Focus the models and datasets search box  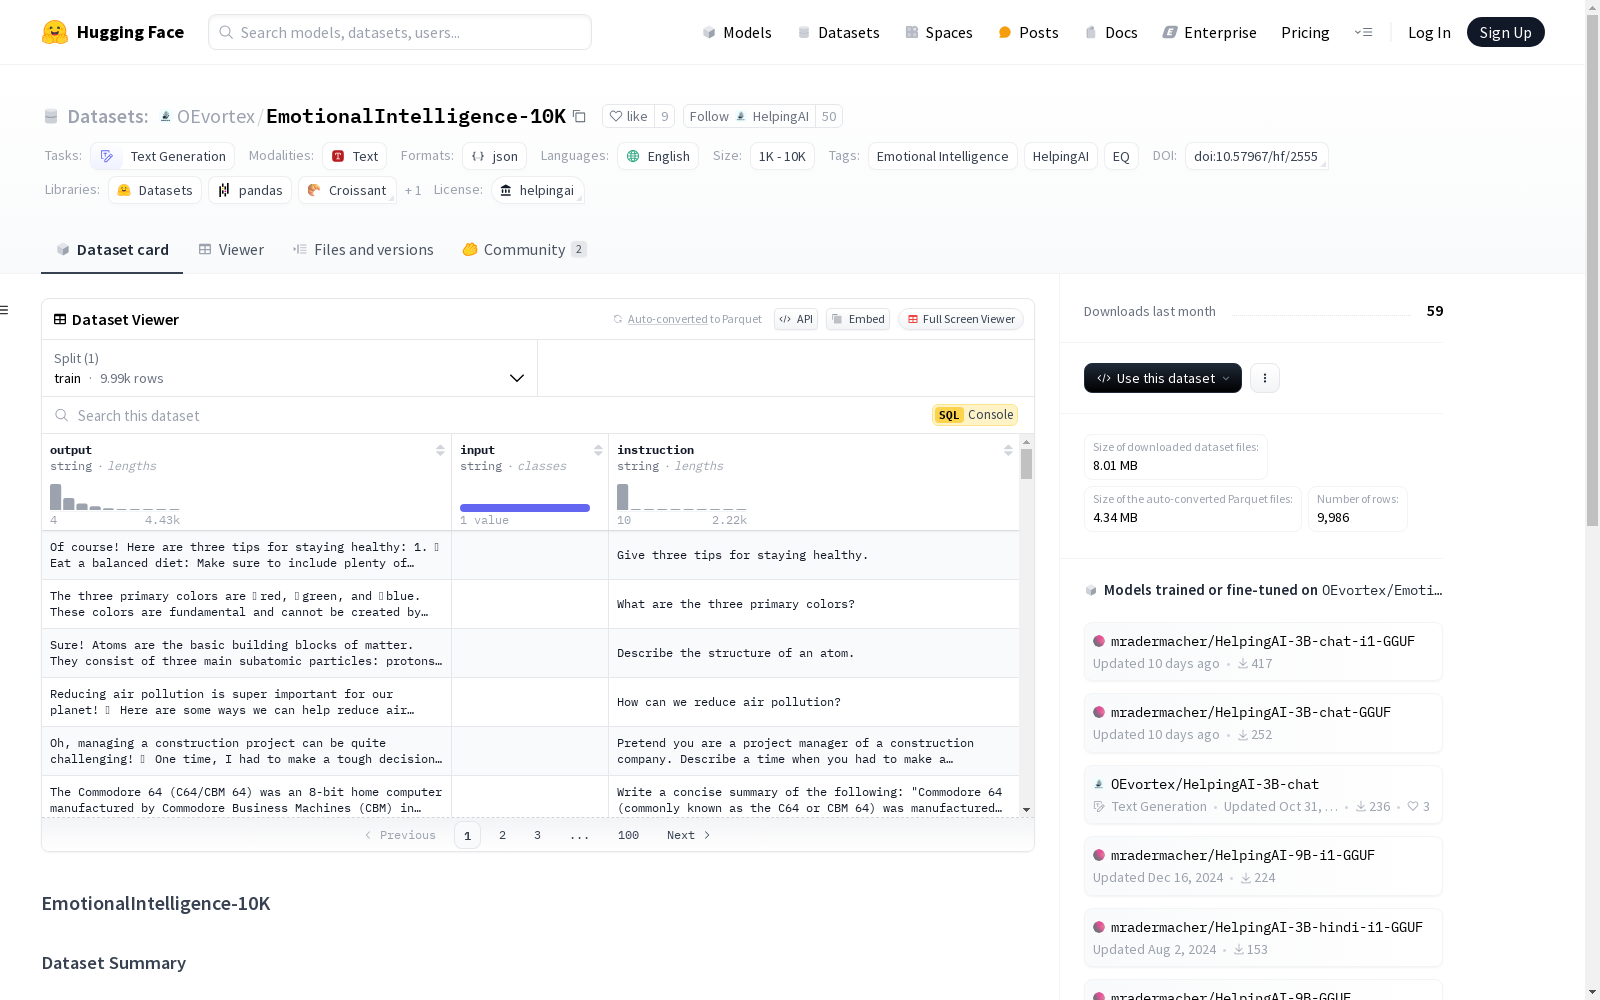pyautogui.click(x=400, y=32)
